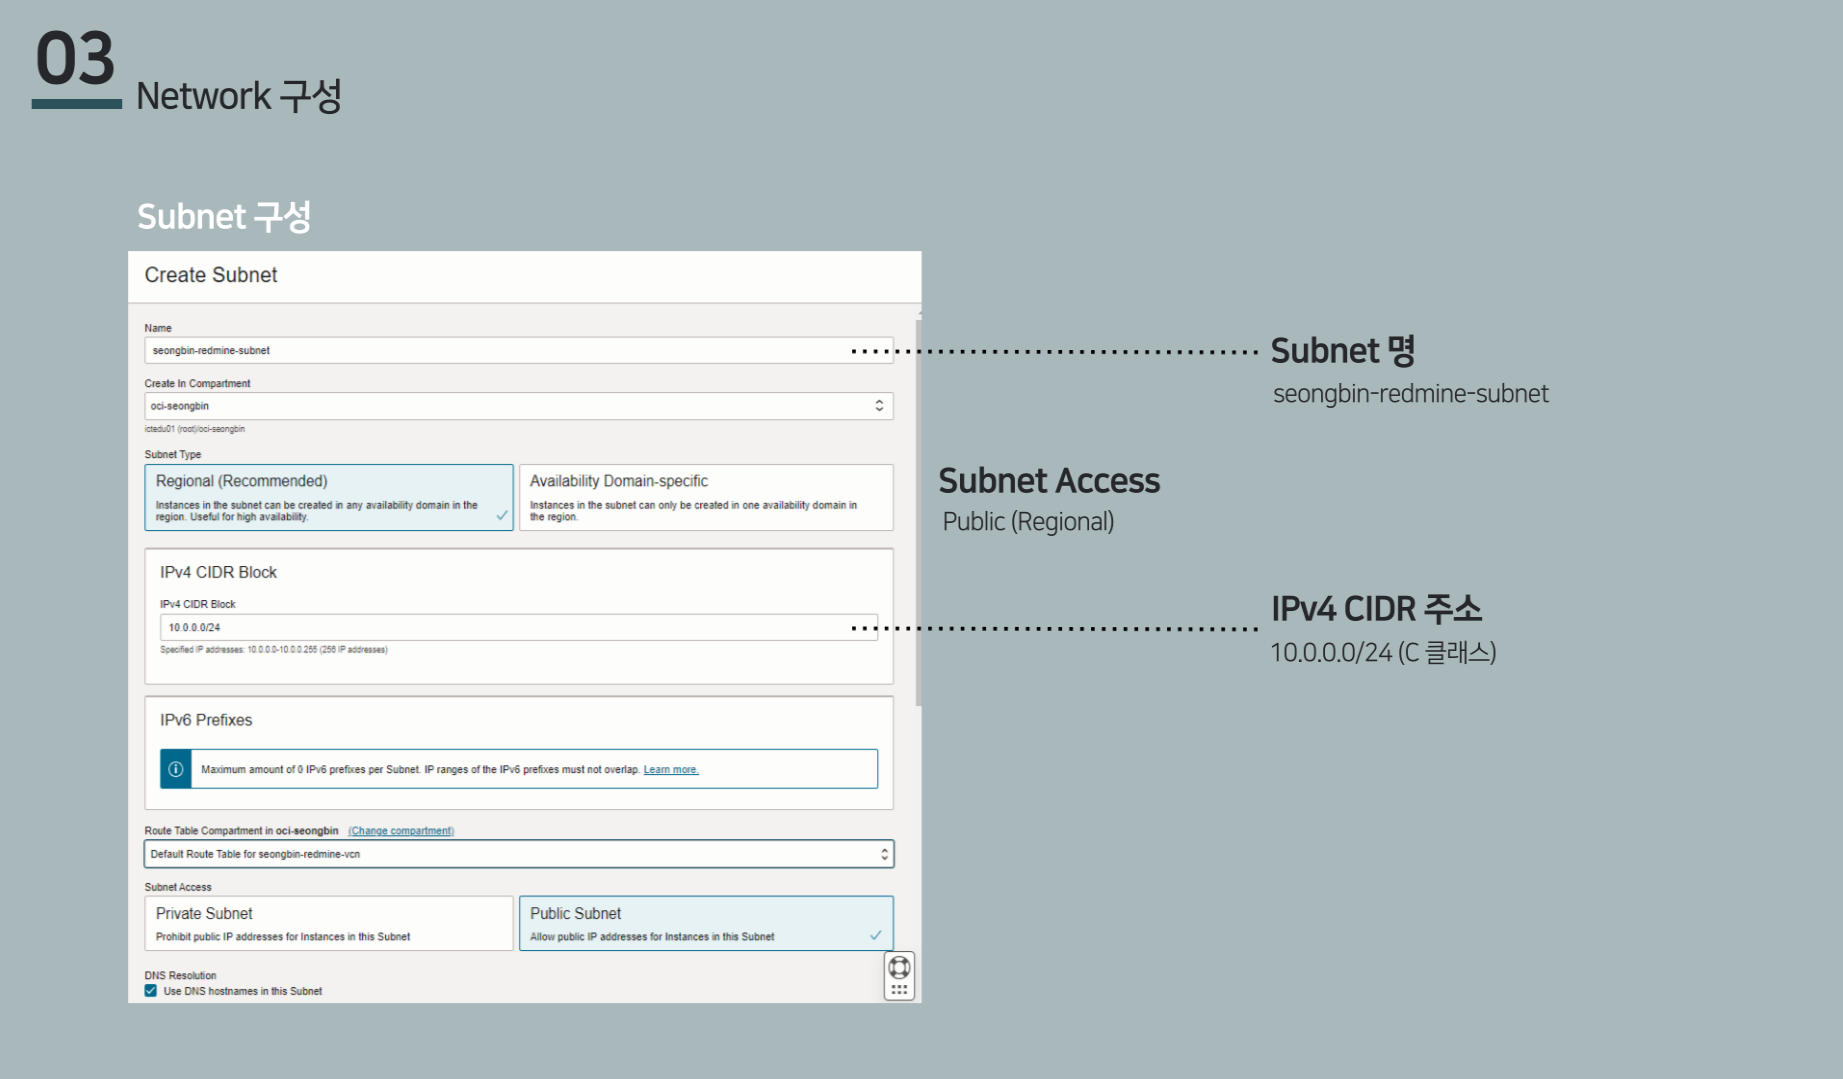Open the Learn more link
Image resolution: width=1843 pixels, height=1079 pixels.
point(671,770)
